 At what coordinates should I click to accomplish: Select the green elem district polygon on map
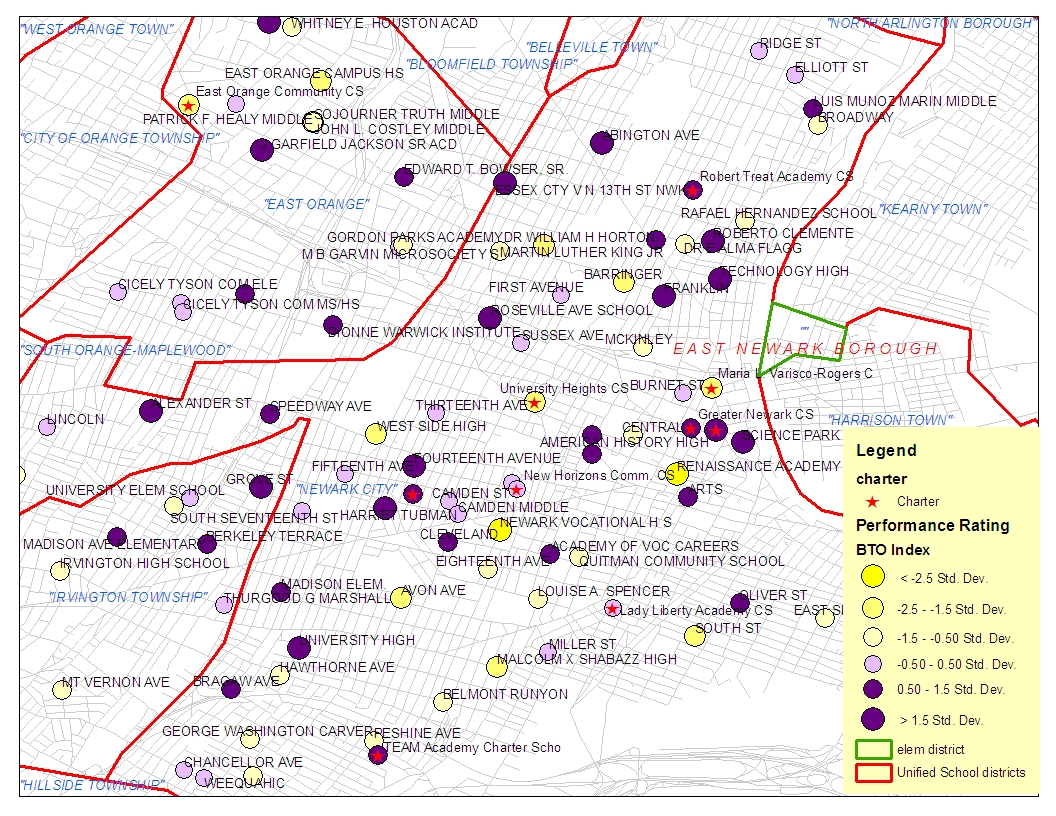pyautogui.click(x=805, y=325)
